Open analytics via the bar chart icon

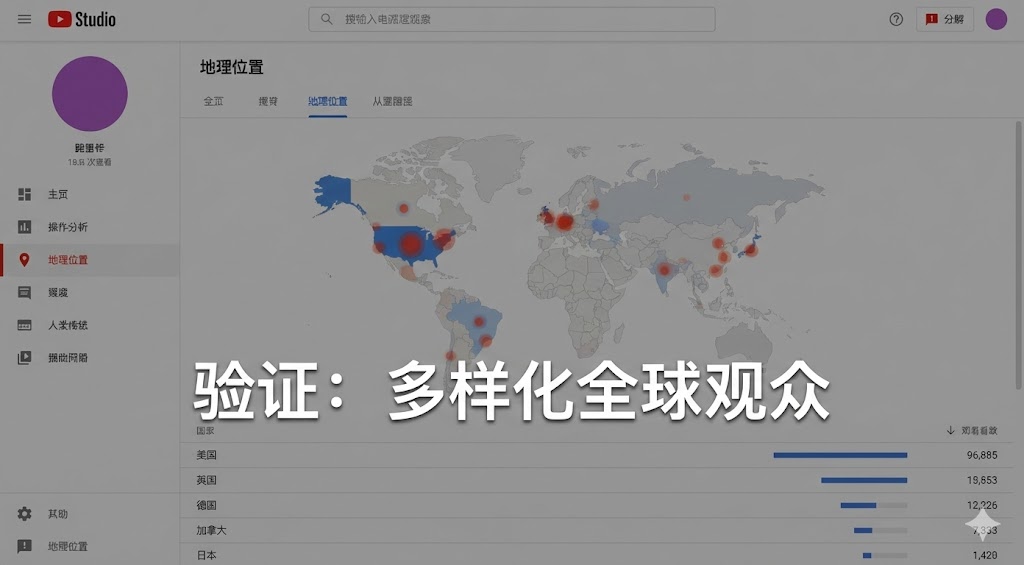click(25, 227)
